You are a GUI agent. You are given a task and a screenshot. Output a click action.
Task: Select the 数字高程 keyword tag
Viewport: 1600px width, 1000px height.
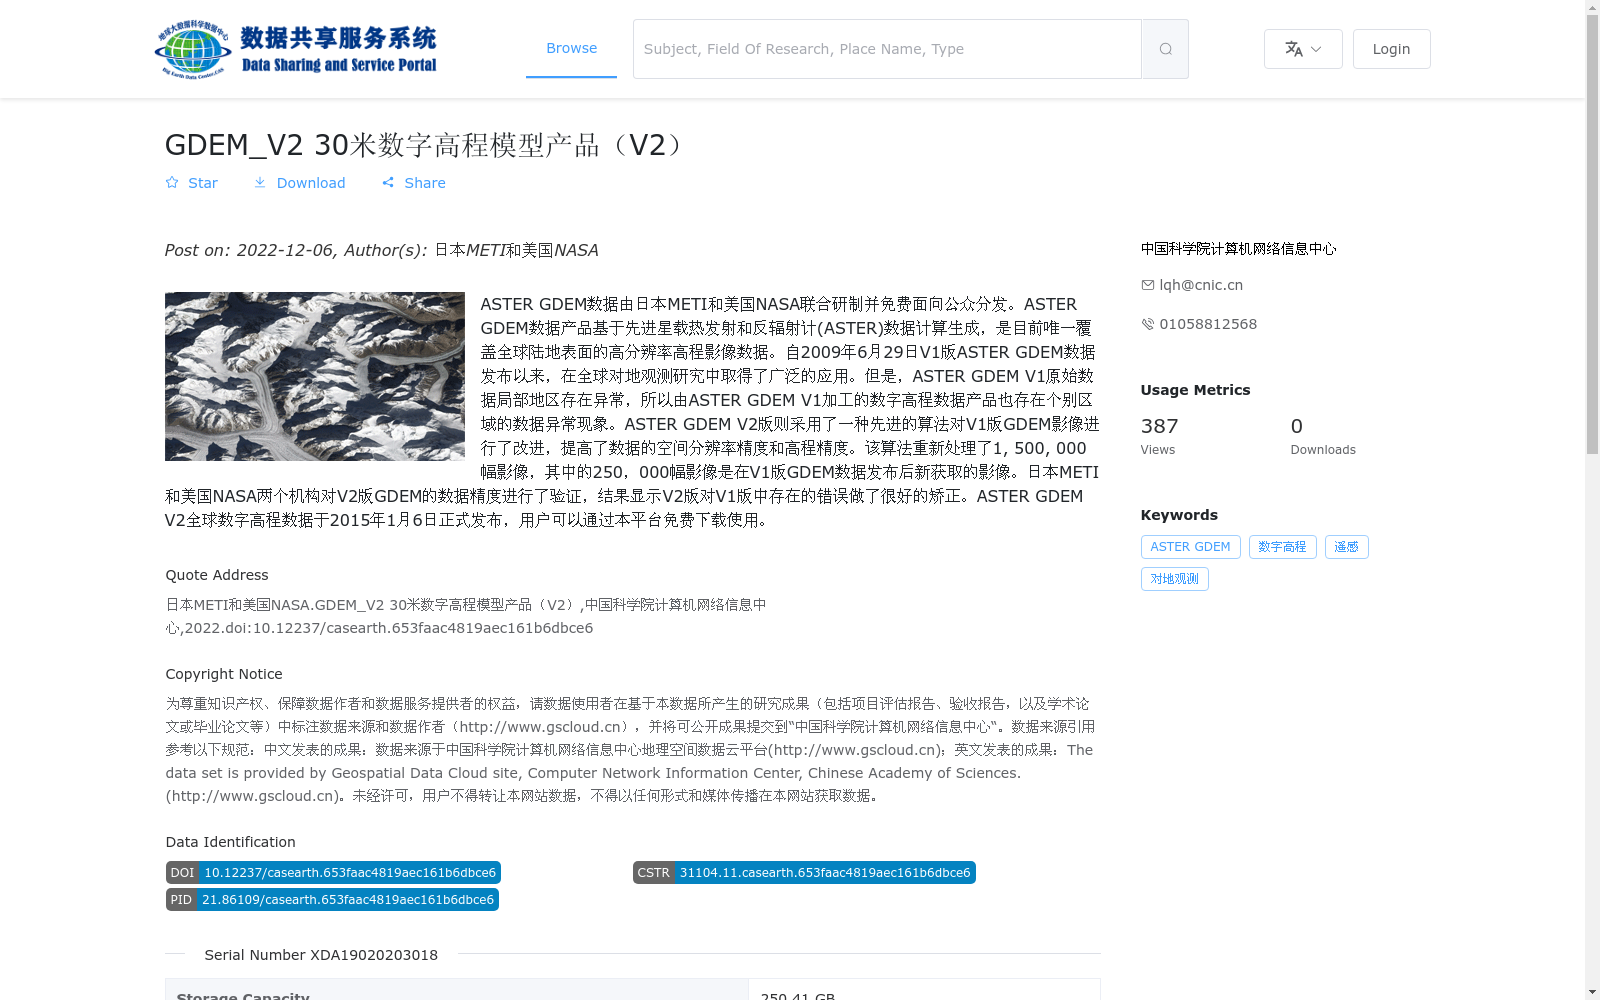click(1282, 547)
